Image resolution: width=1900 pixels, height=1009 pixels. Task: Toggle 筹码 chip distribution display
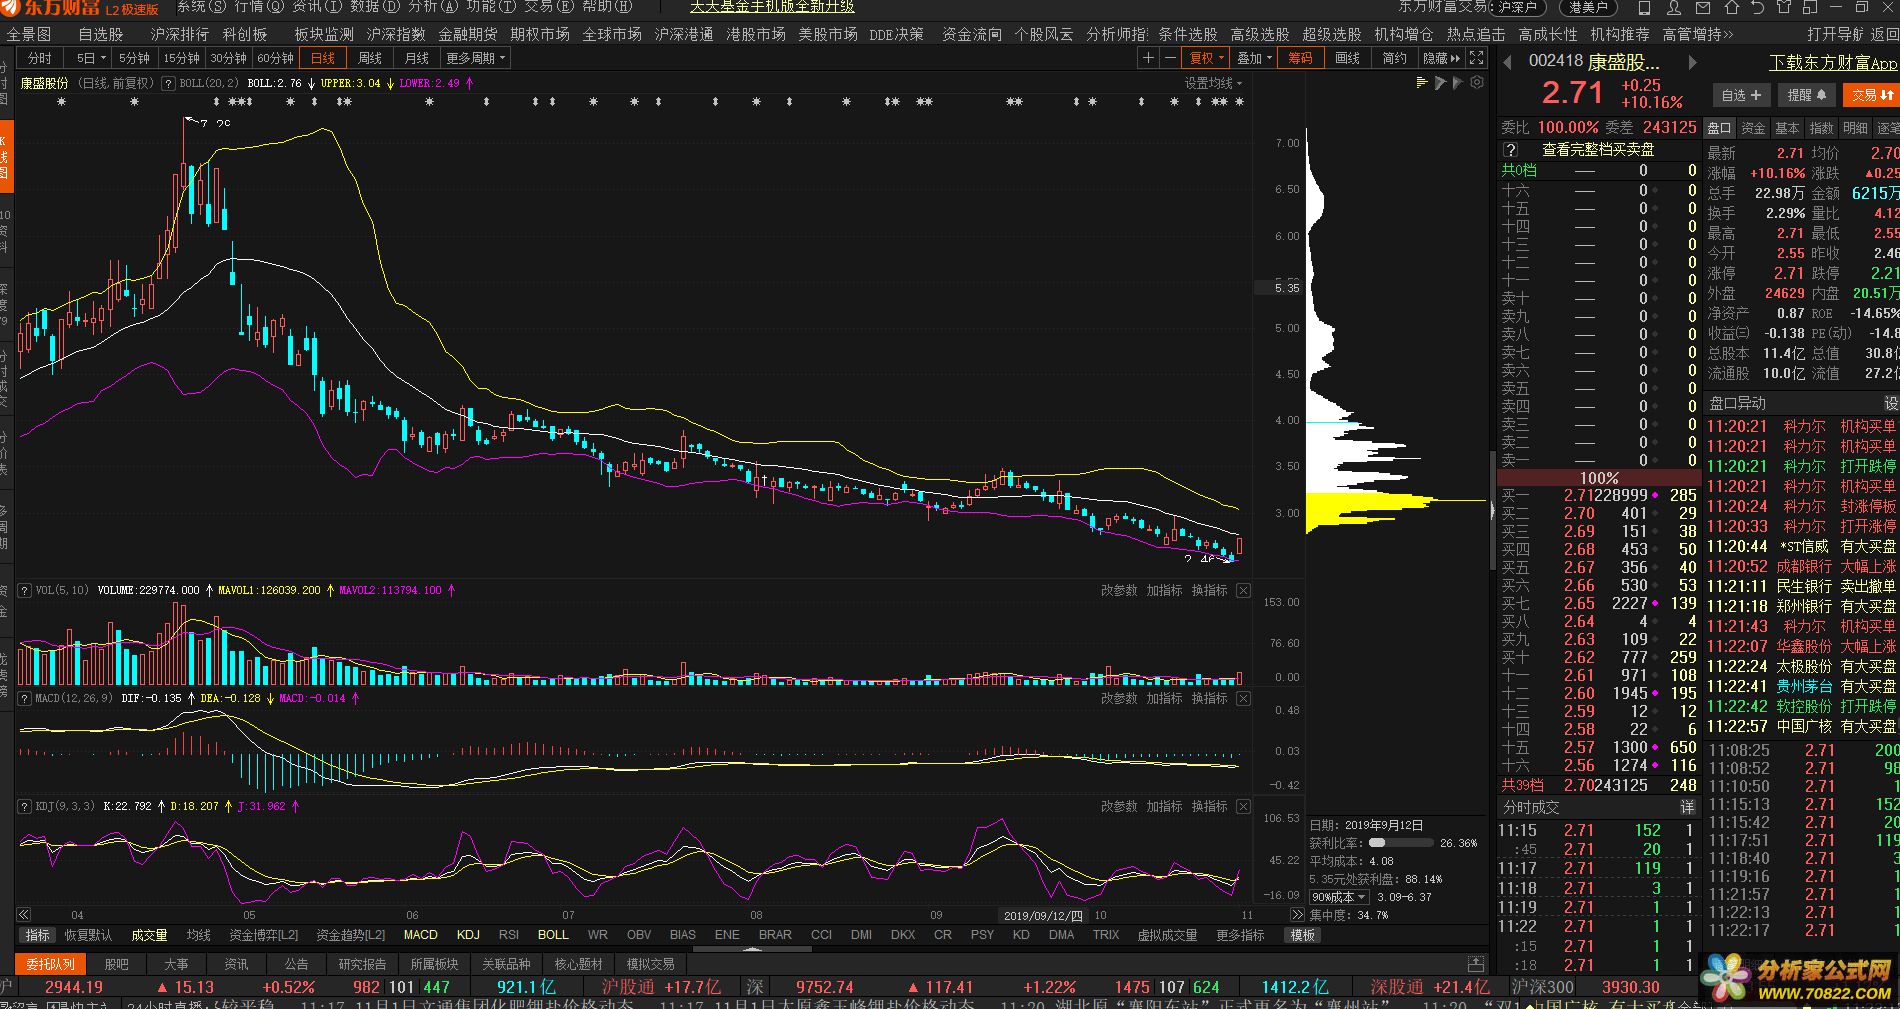tap(1300, 58)
